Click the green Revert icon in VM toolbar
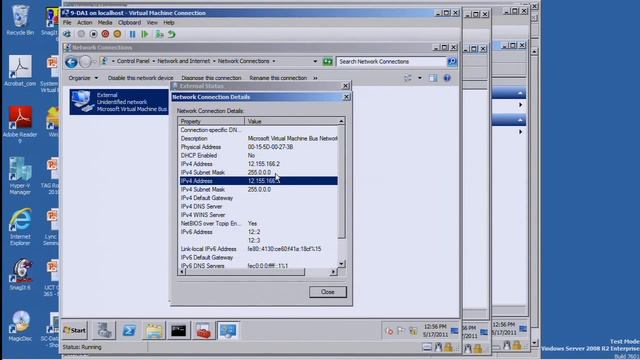This screenshot has height=360, width=640. pos(172,34)
